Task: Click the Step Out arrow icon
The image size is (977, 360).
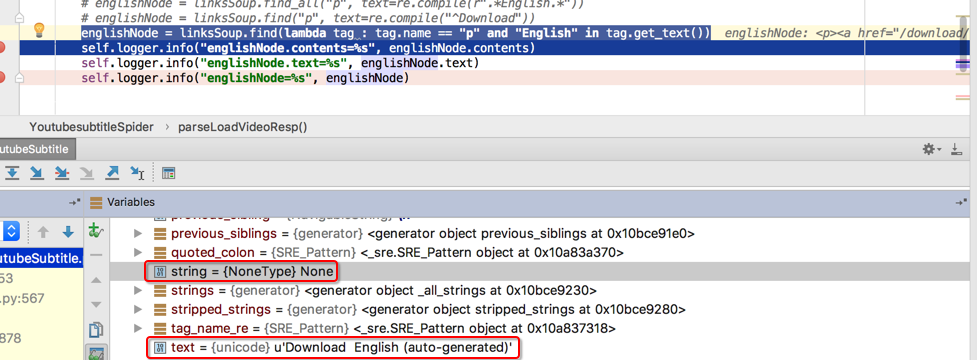Action: click(112, 173)
